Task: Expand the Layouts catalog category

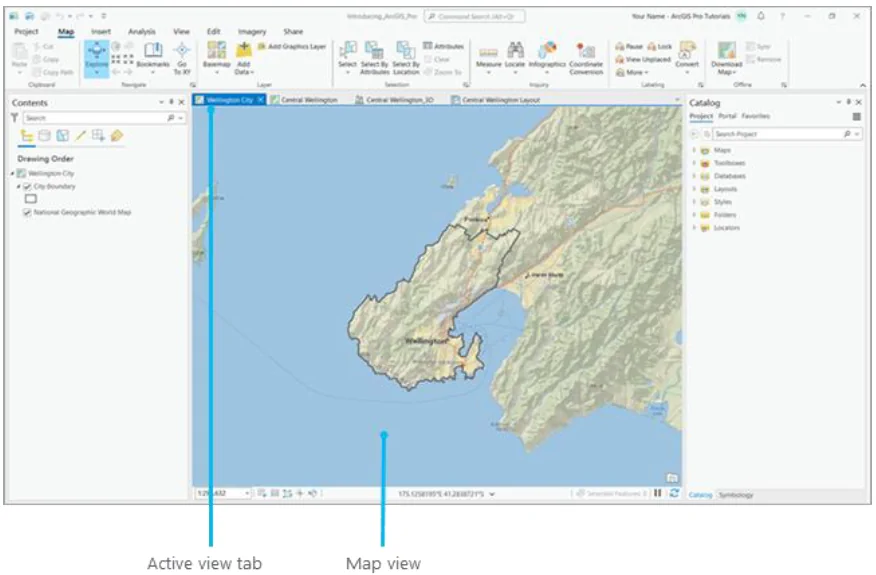Action: (694, 189)
